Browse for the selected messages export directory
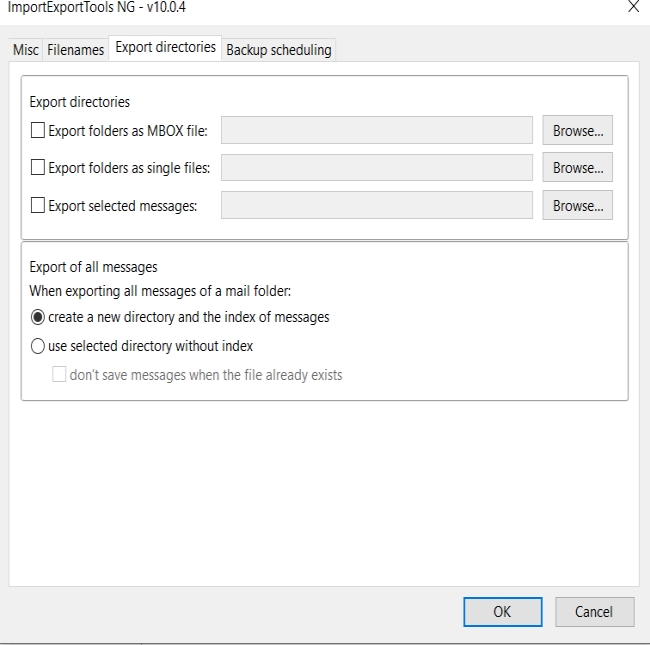 pyautogui.click(x=577, y=205)
